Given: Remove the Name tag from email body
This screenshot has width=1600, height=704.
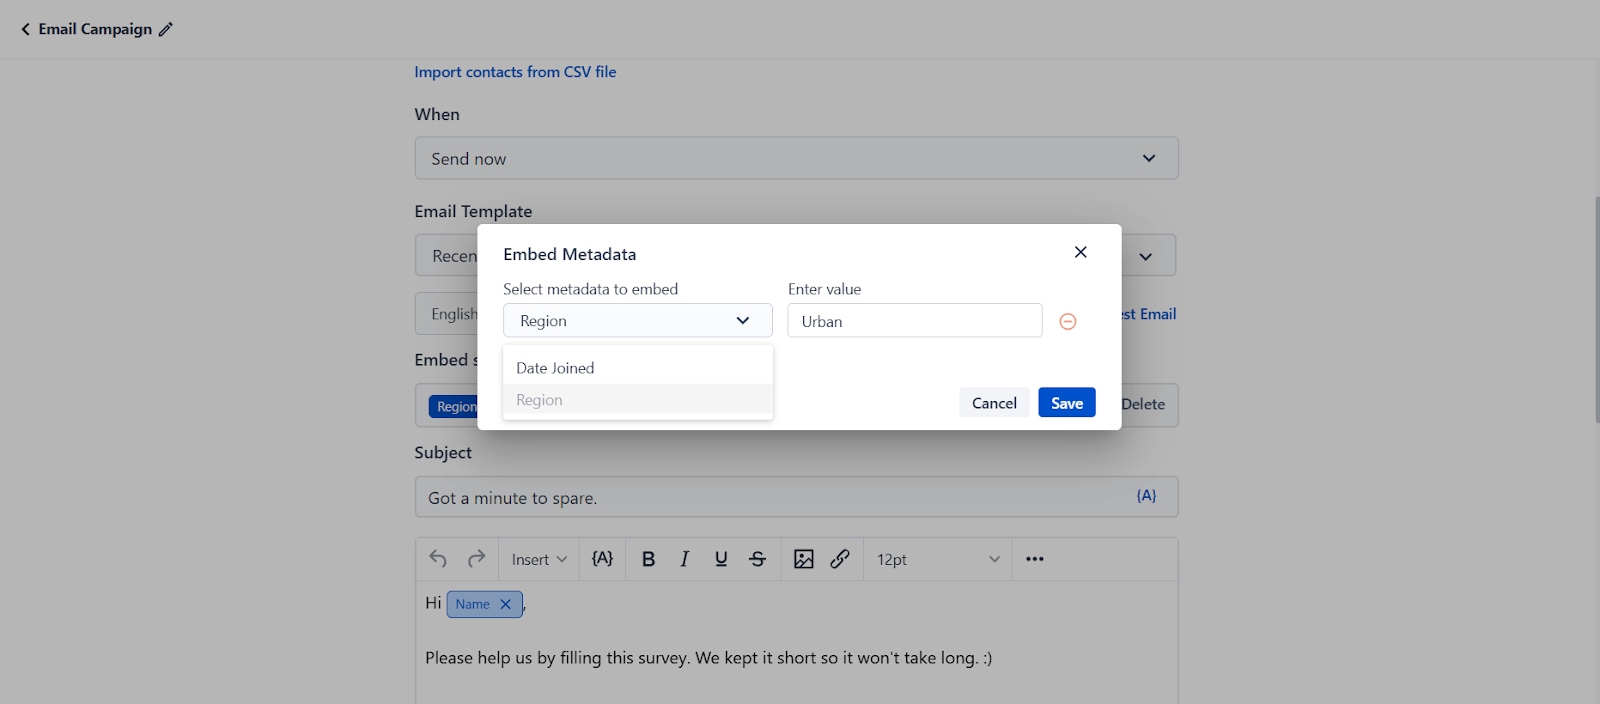Looking at the screenshot, I should 506,604.
